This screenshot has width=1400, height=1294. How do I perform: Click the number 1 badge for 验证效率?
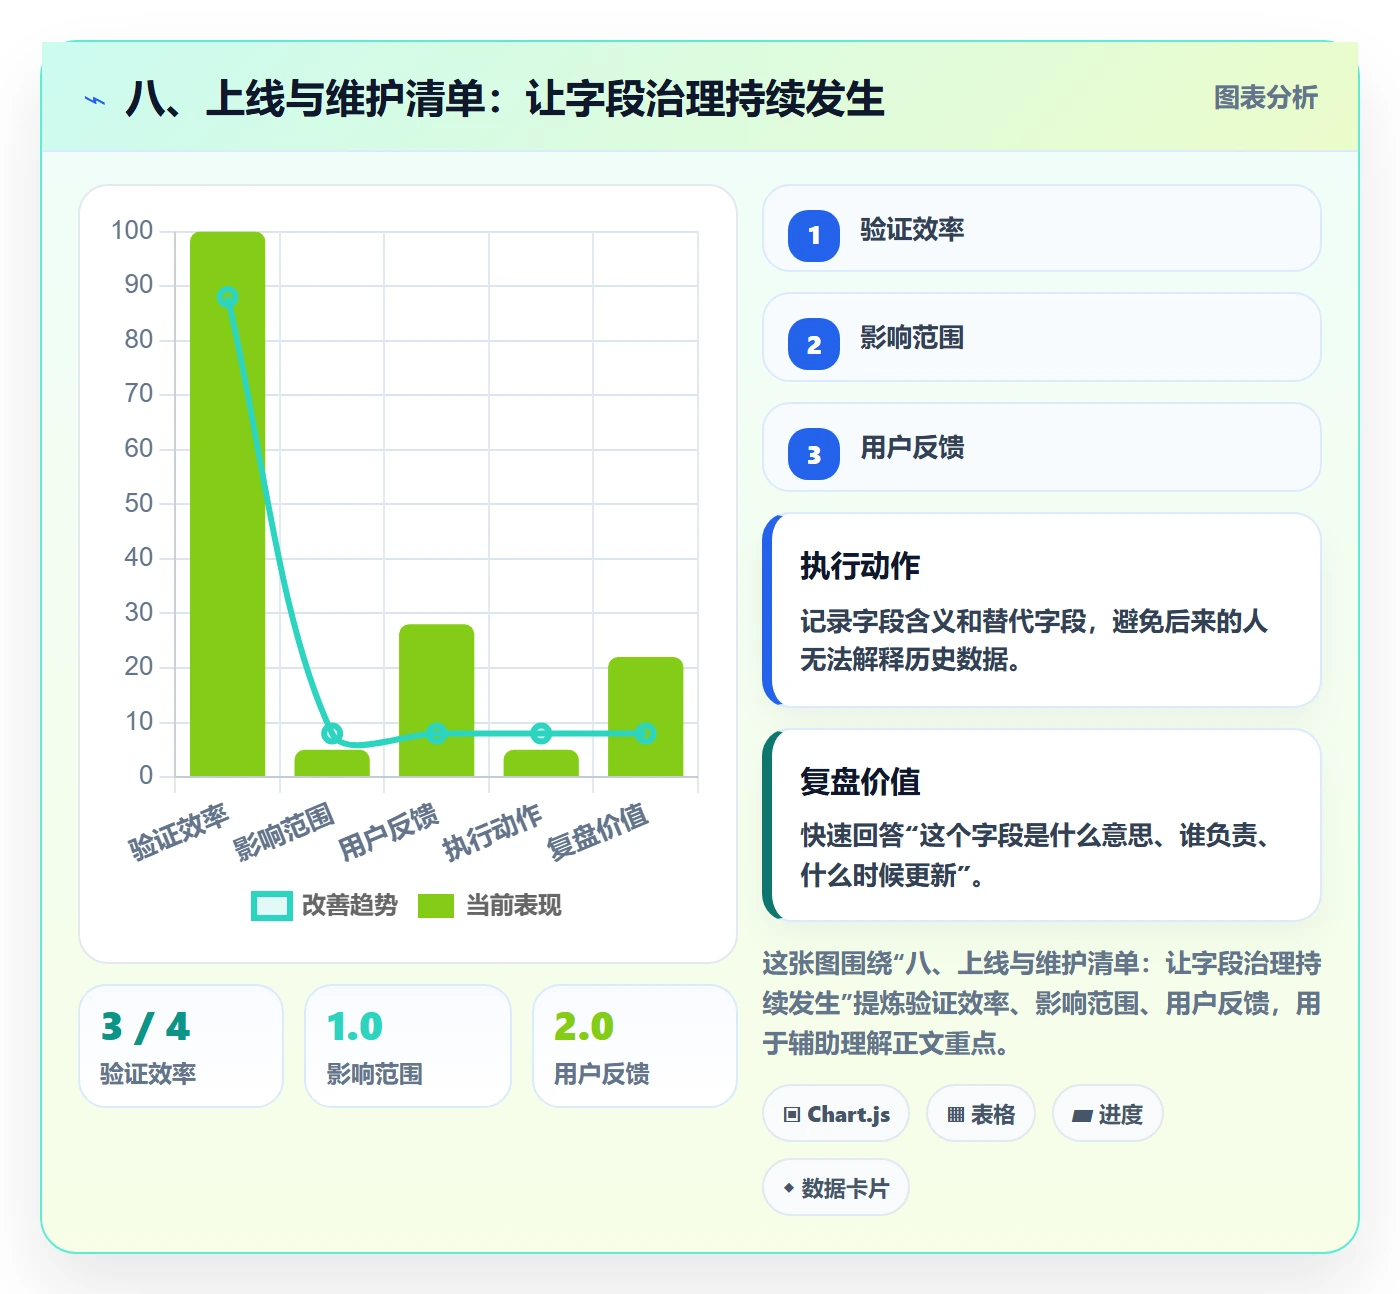coord(814,235)
